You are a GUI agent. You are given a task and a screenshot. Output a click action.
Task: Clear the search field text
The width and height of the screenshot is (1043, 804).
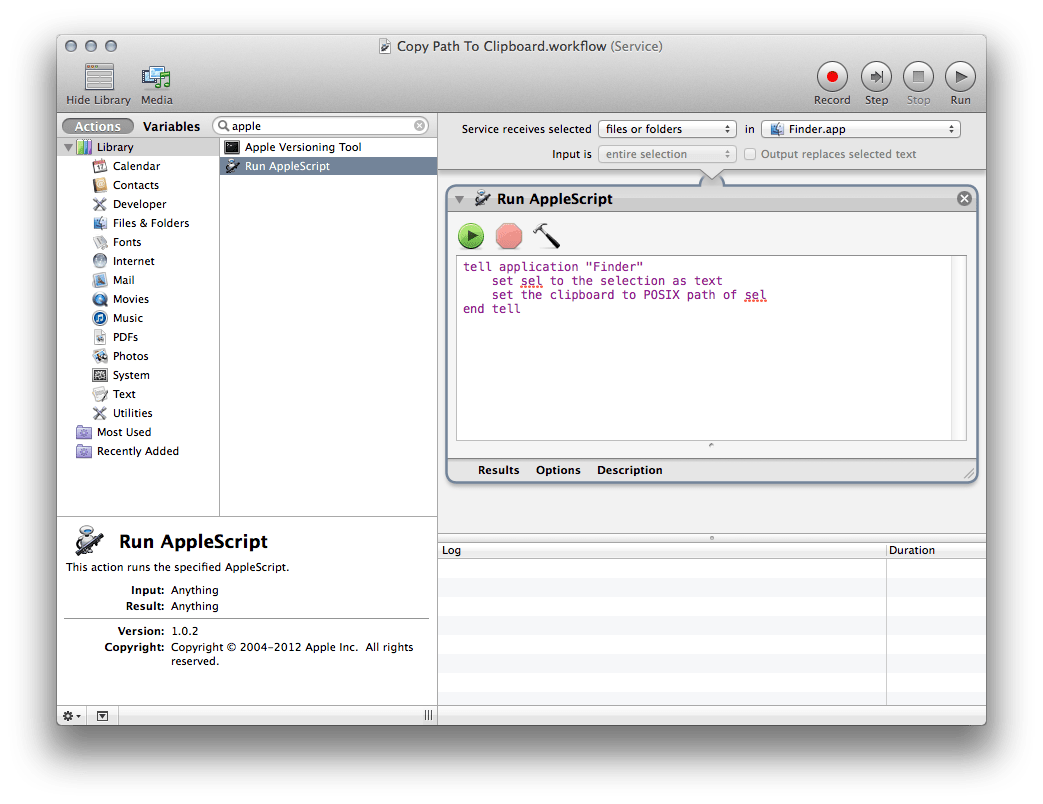point(420,126)
